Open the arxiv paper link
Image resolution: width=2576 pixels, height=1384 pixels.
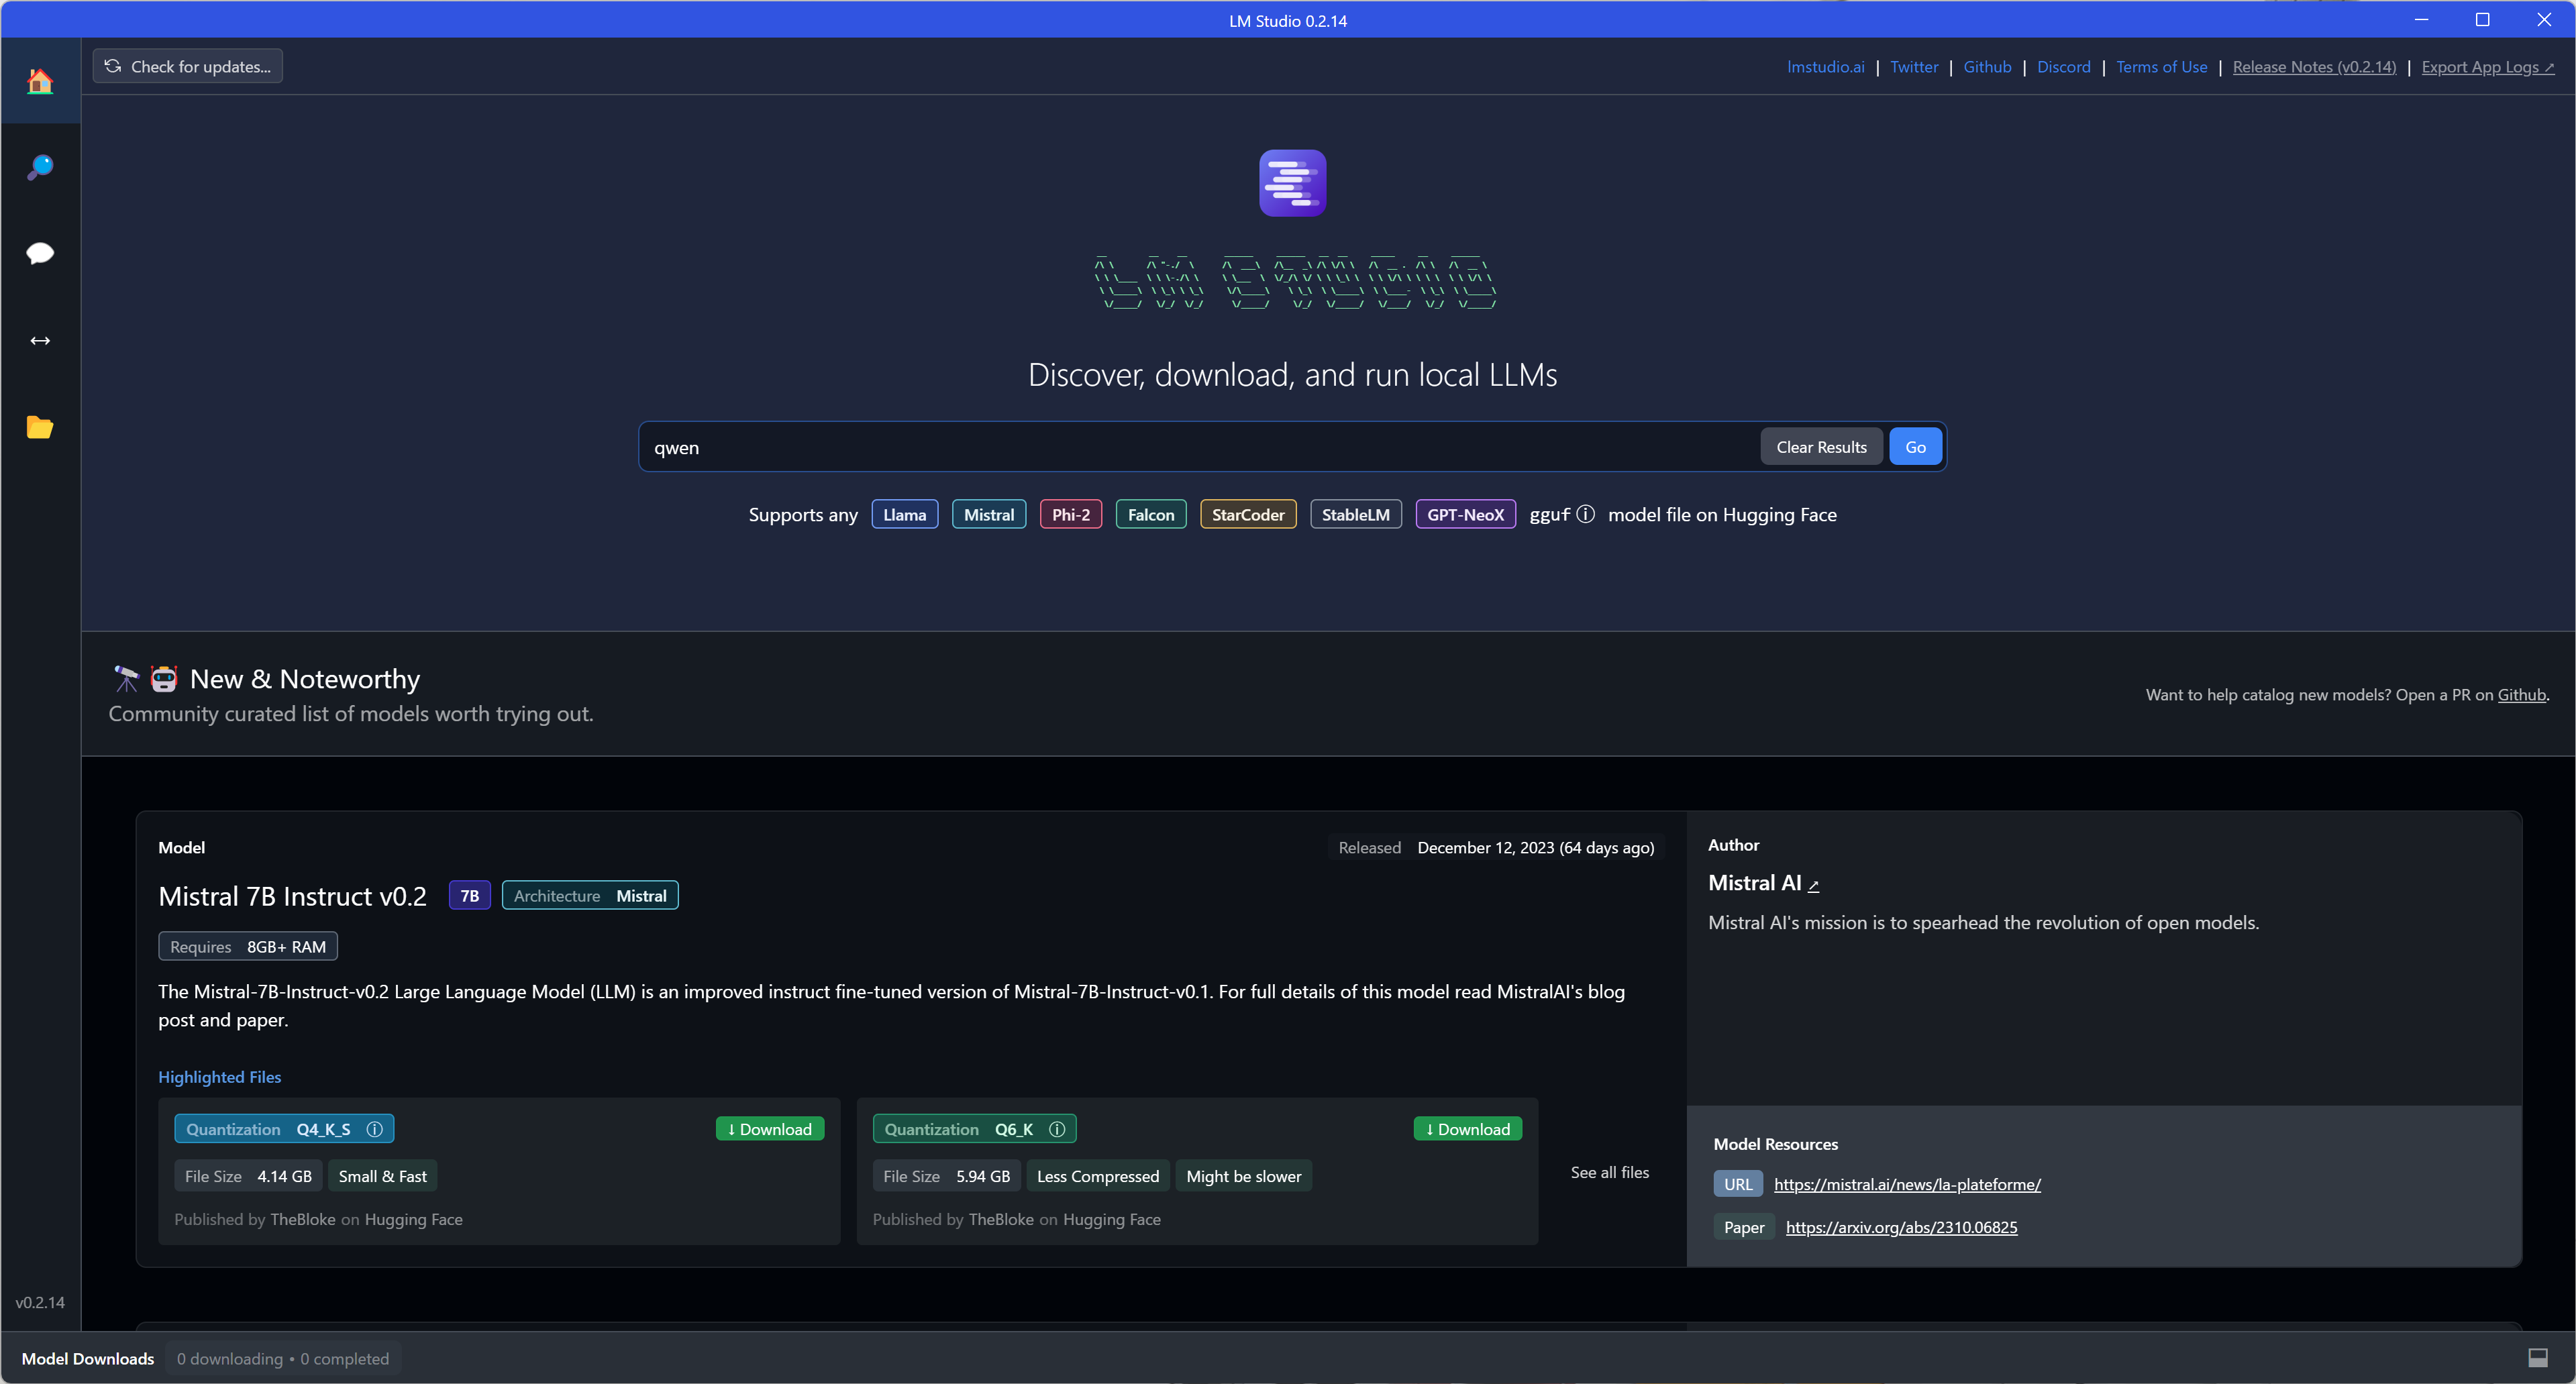click(x=1900, y=1227)
